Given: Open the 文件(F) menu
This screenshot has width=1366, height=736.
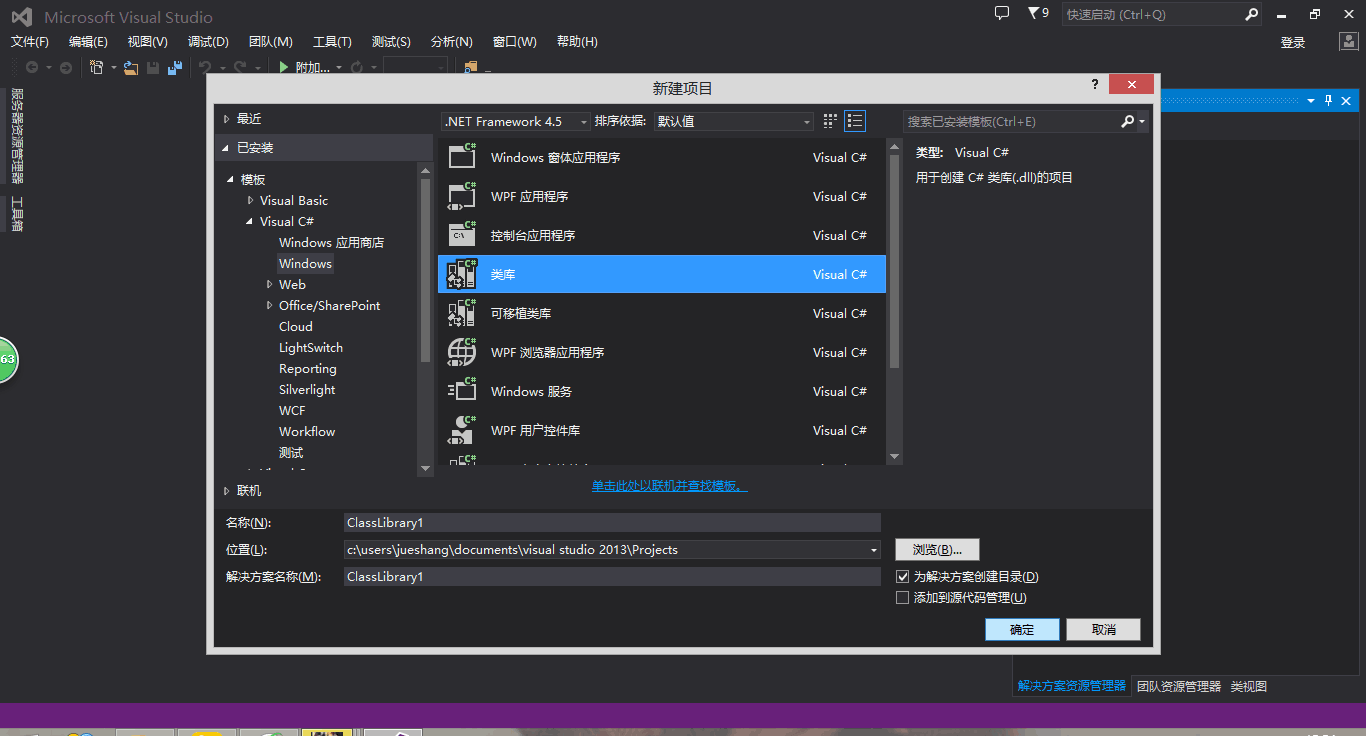Looking at the screenshot, I should pos(30,41).
